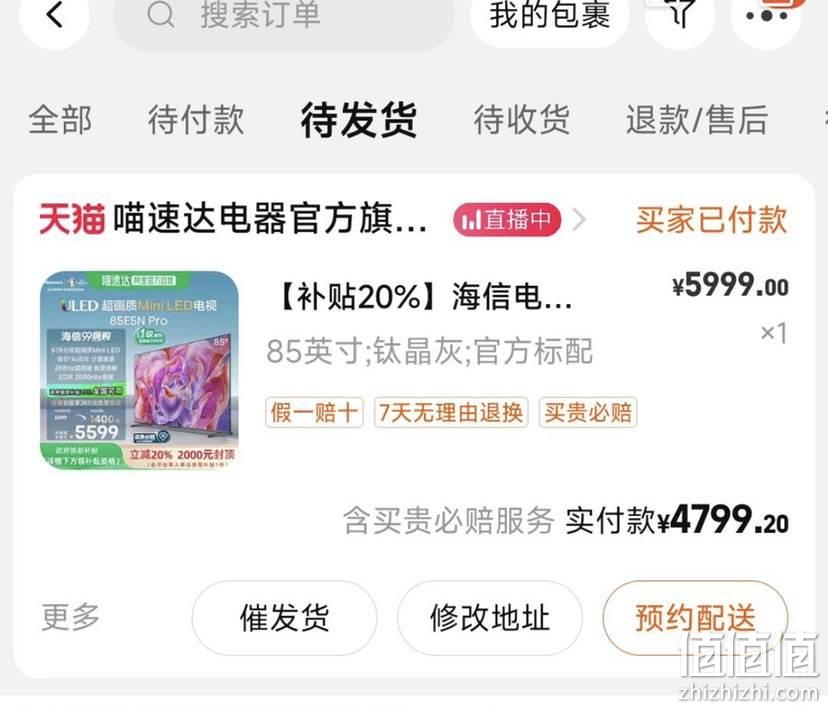Switch to the 待付款 tab
828x710 pixels.
[x=196, y=120]
